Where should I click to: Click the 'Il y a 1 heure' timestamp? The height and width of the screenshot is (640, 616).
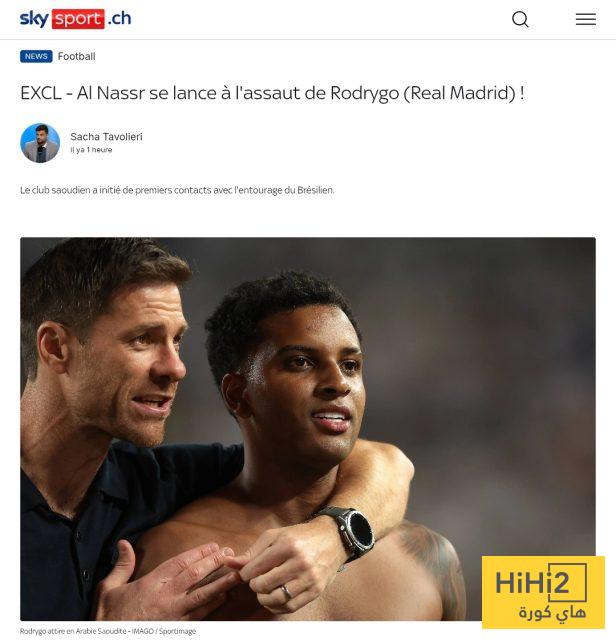click(91, 150)
